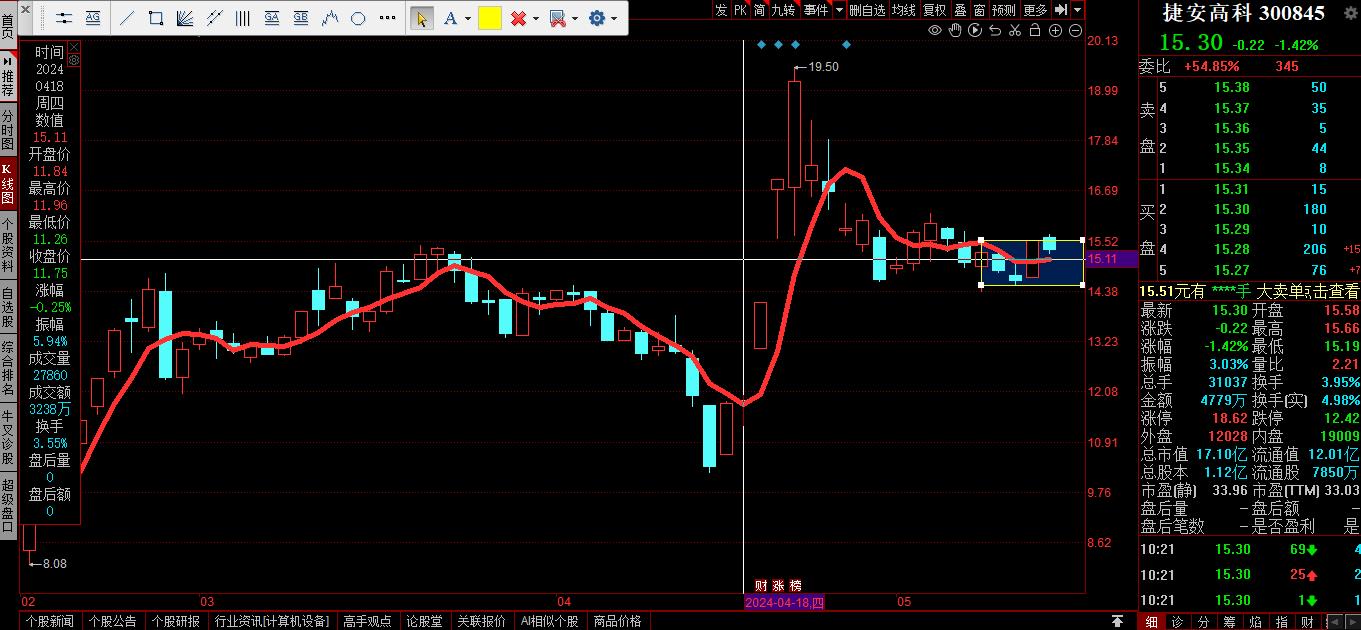The image size is (1361, 630).
Task: Click the play replay circle icon
Action: pos(975,31)
